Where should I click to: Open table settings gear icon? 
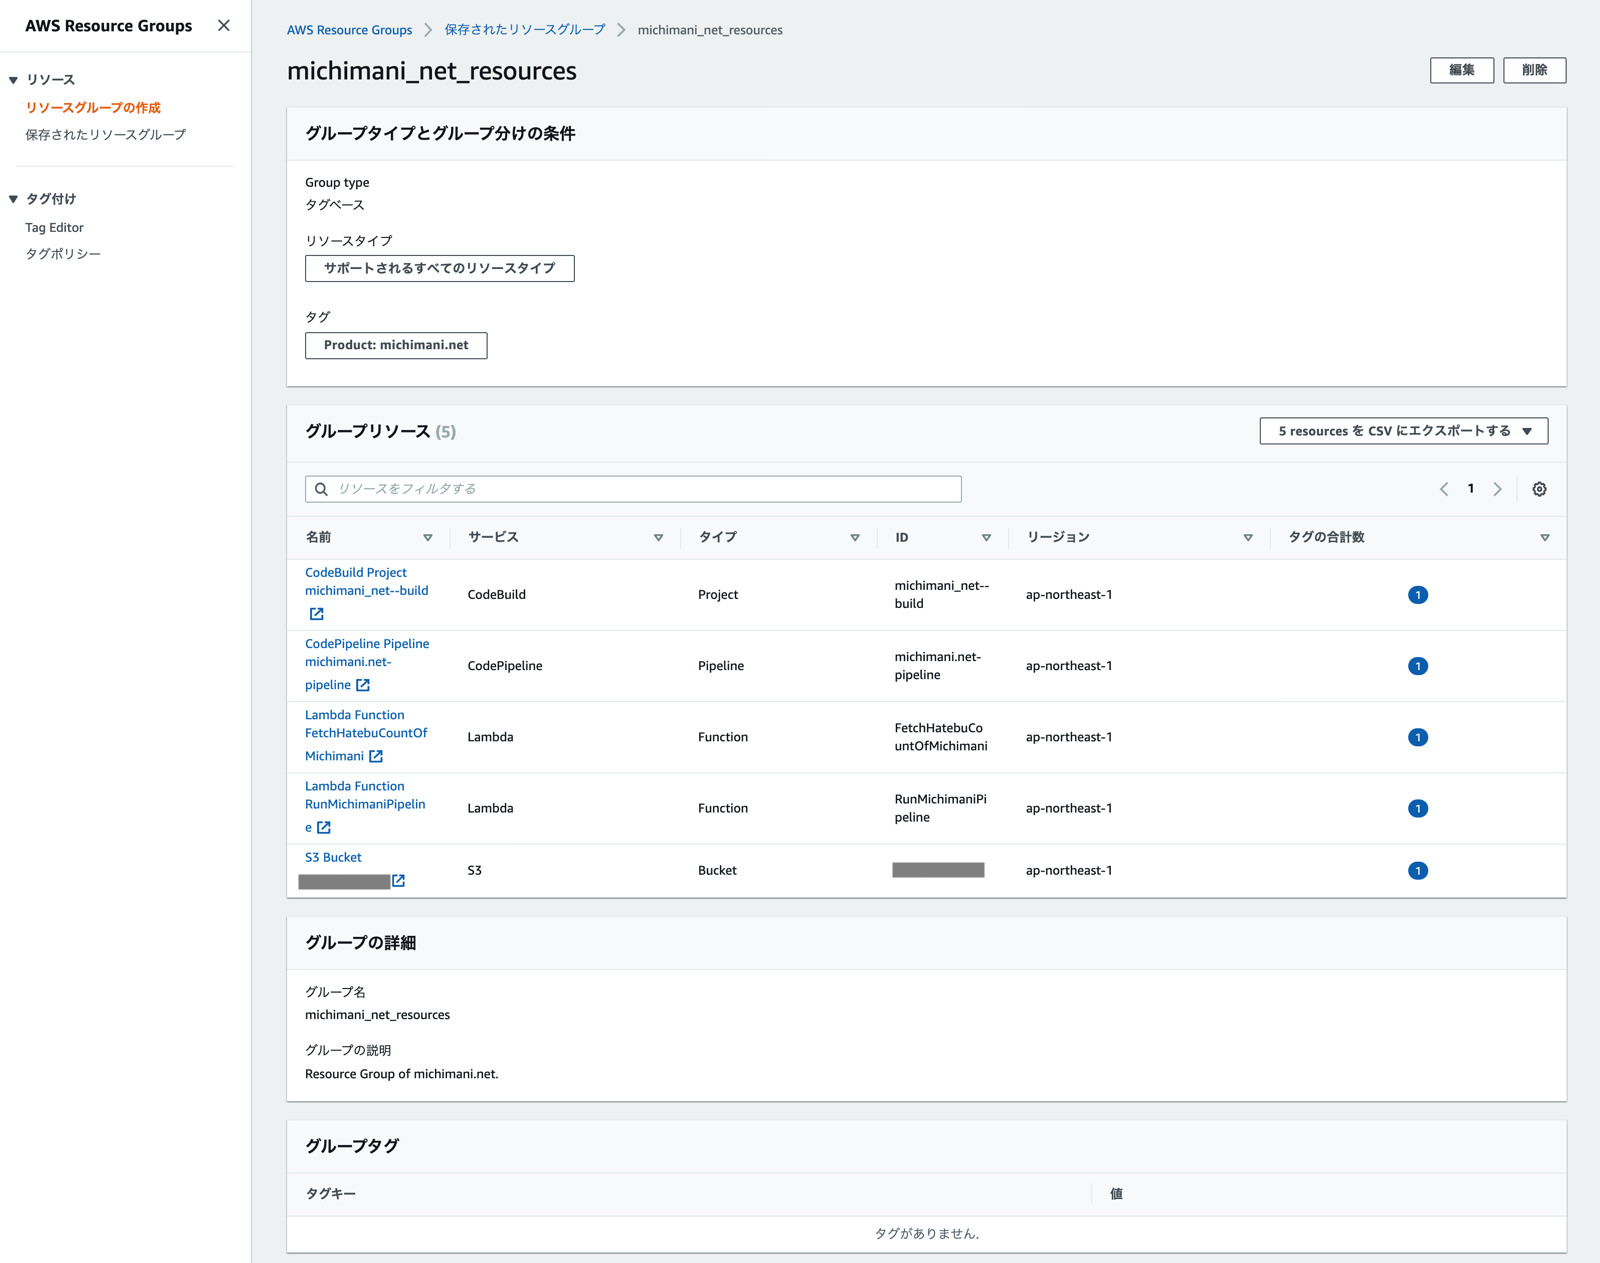click(1539, 489)
